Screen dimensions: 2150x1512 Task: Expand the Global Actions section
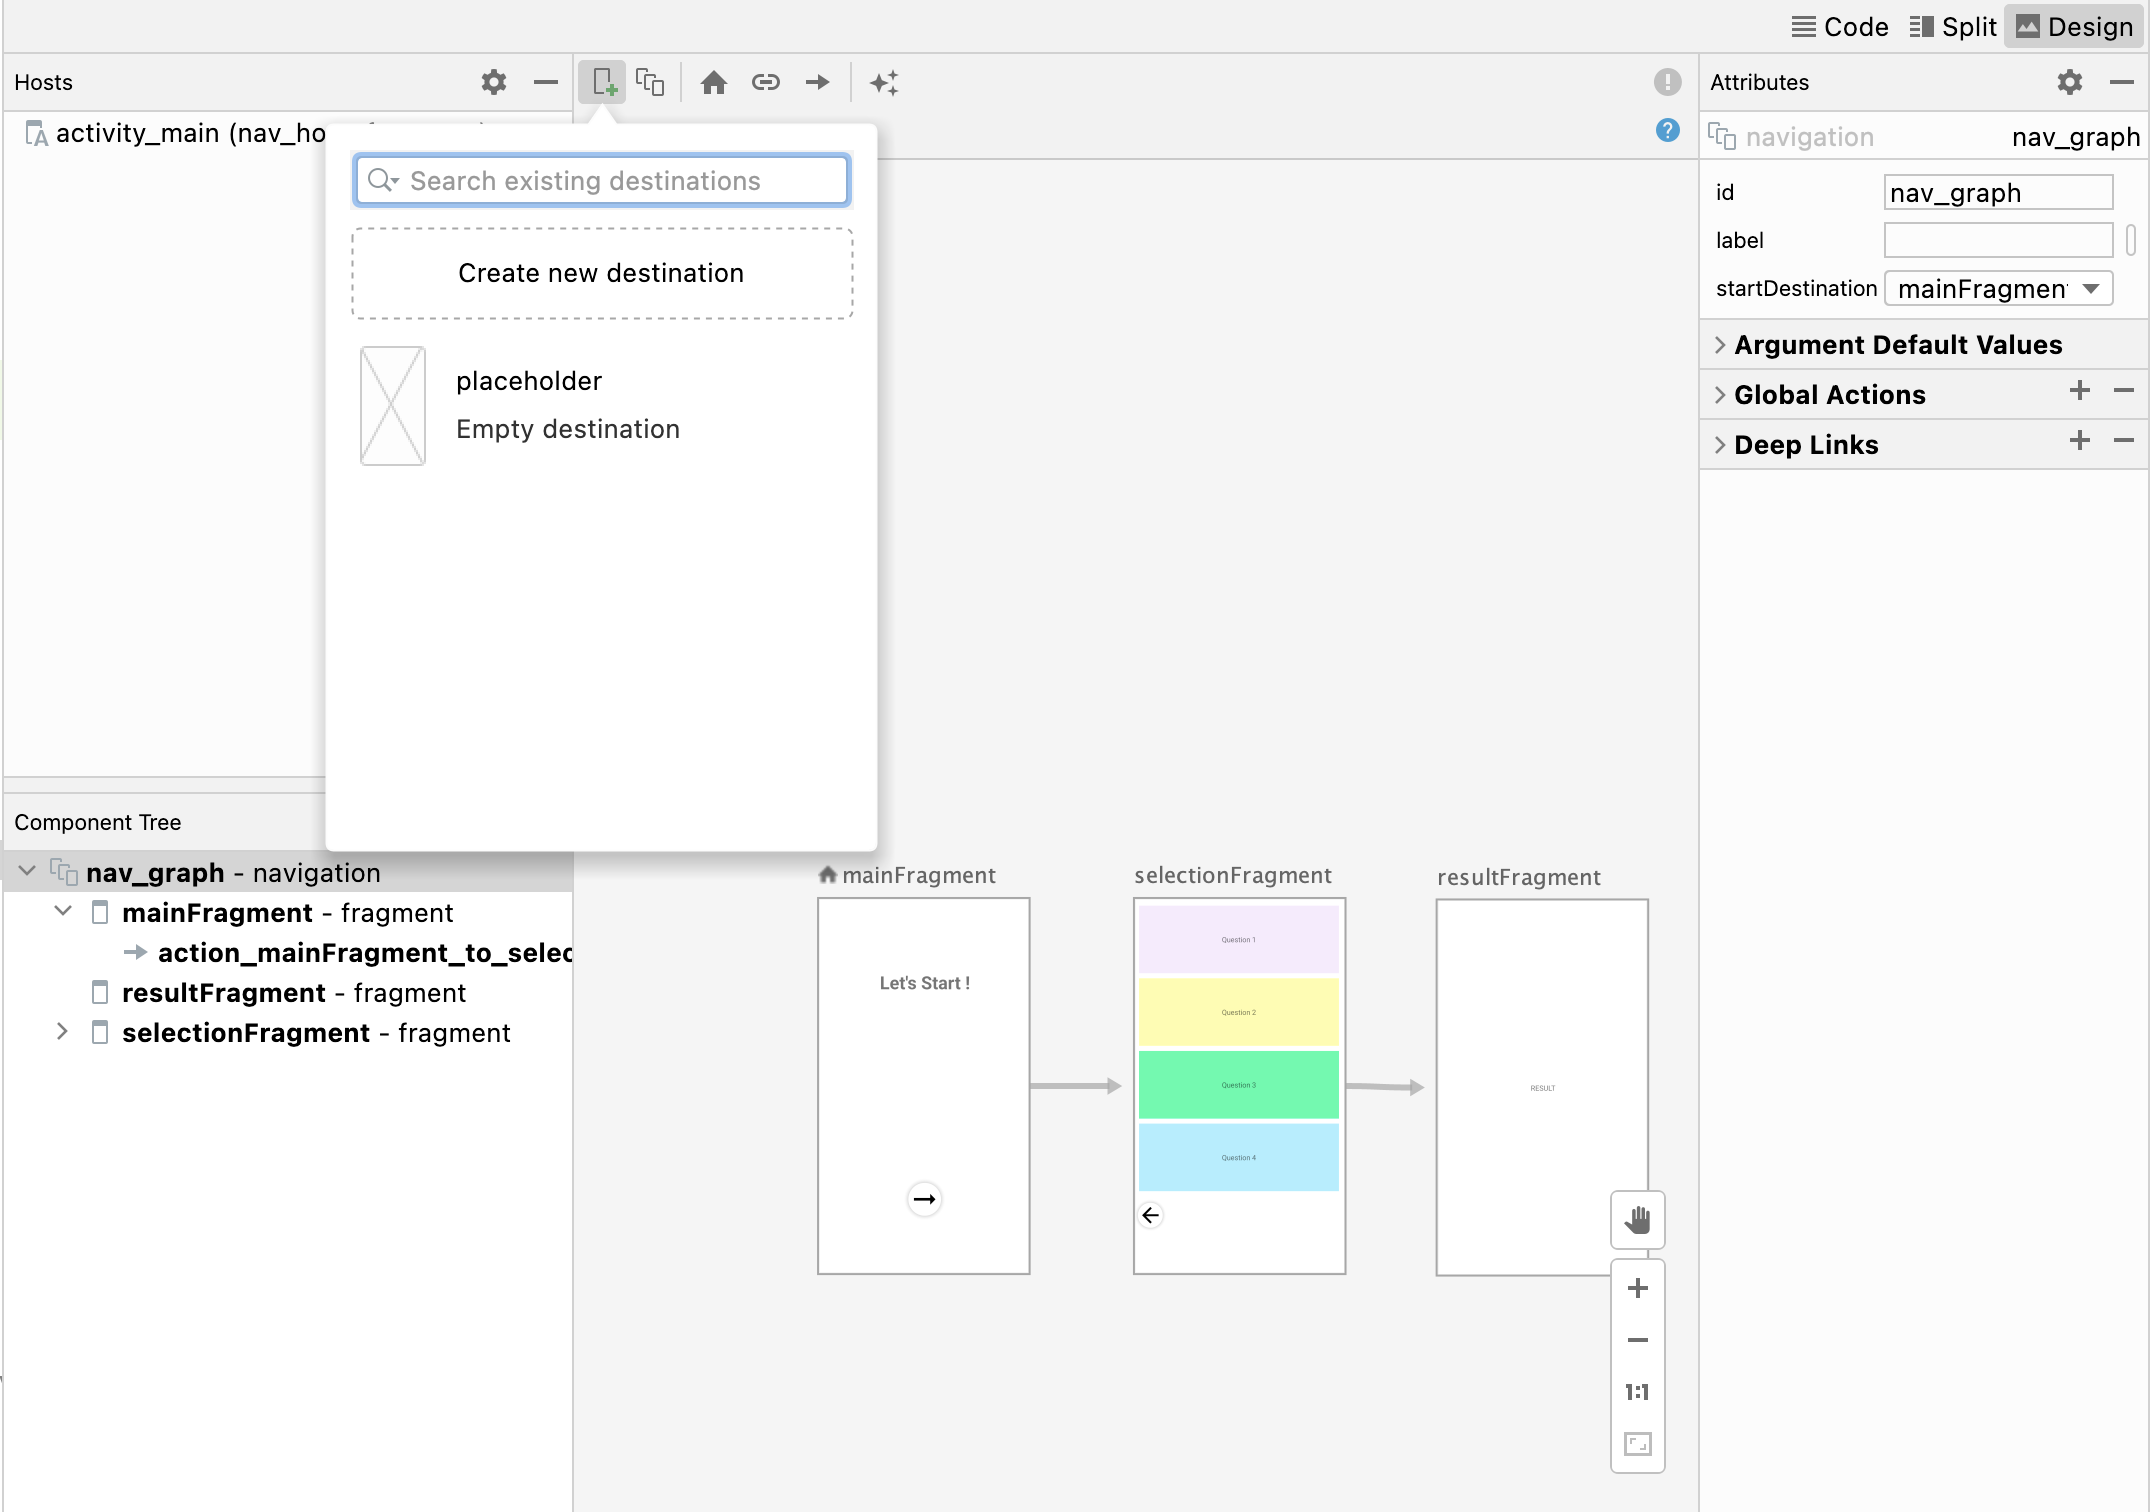point(1720,395)
